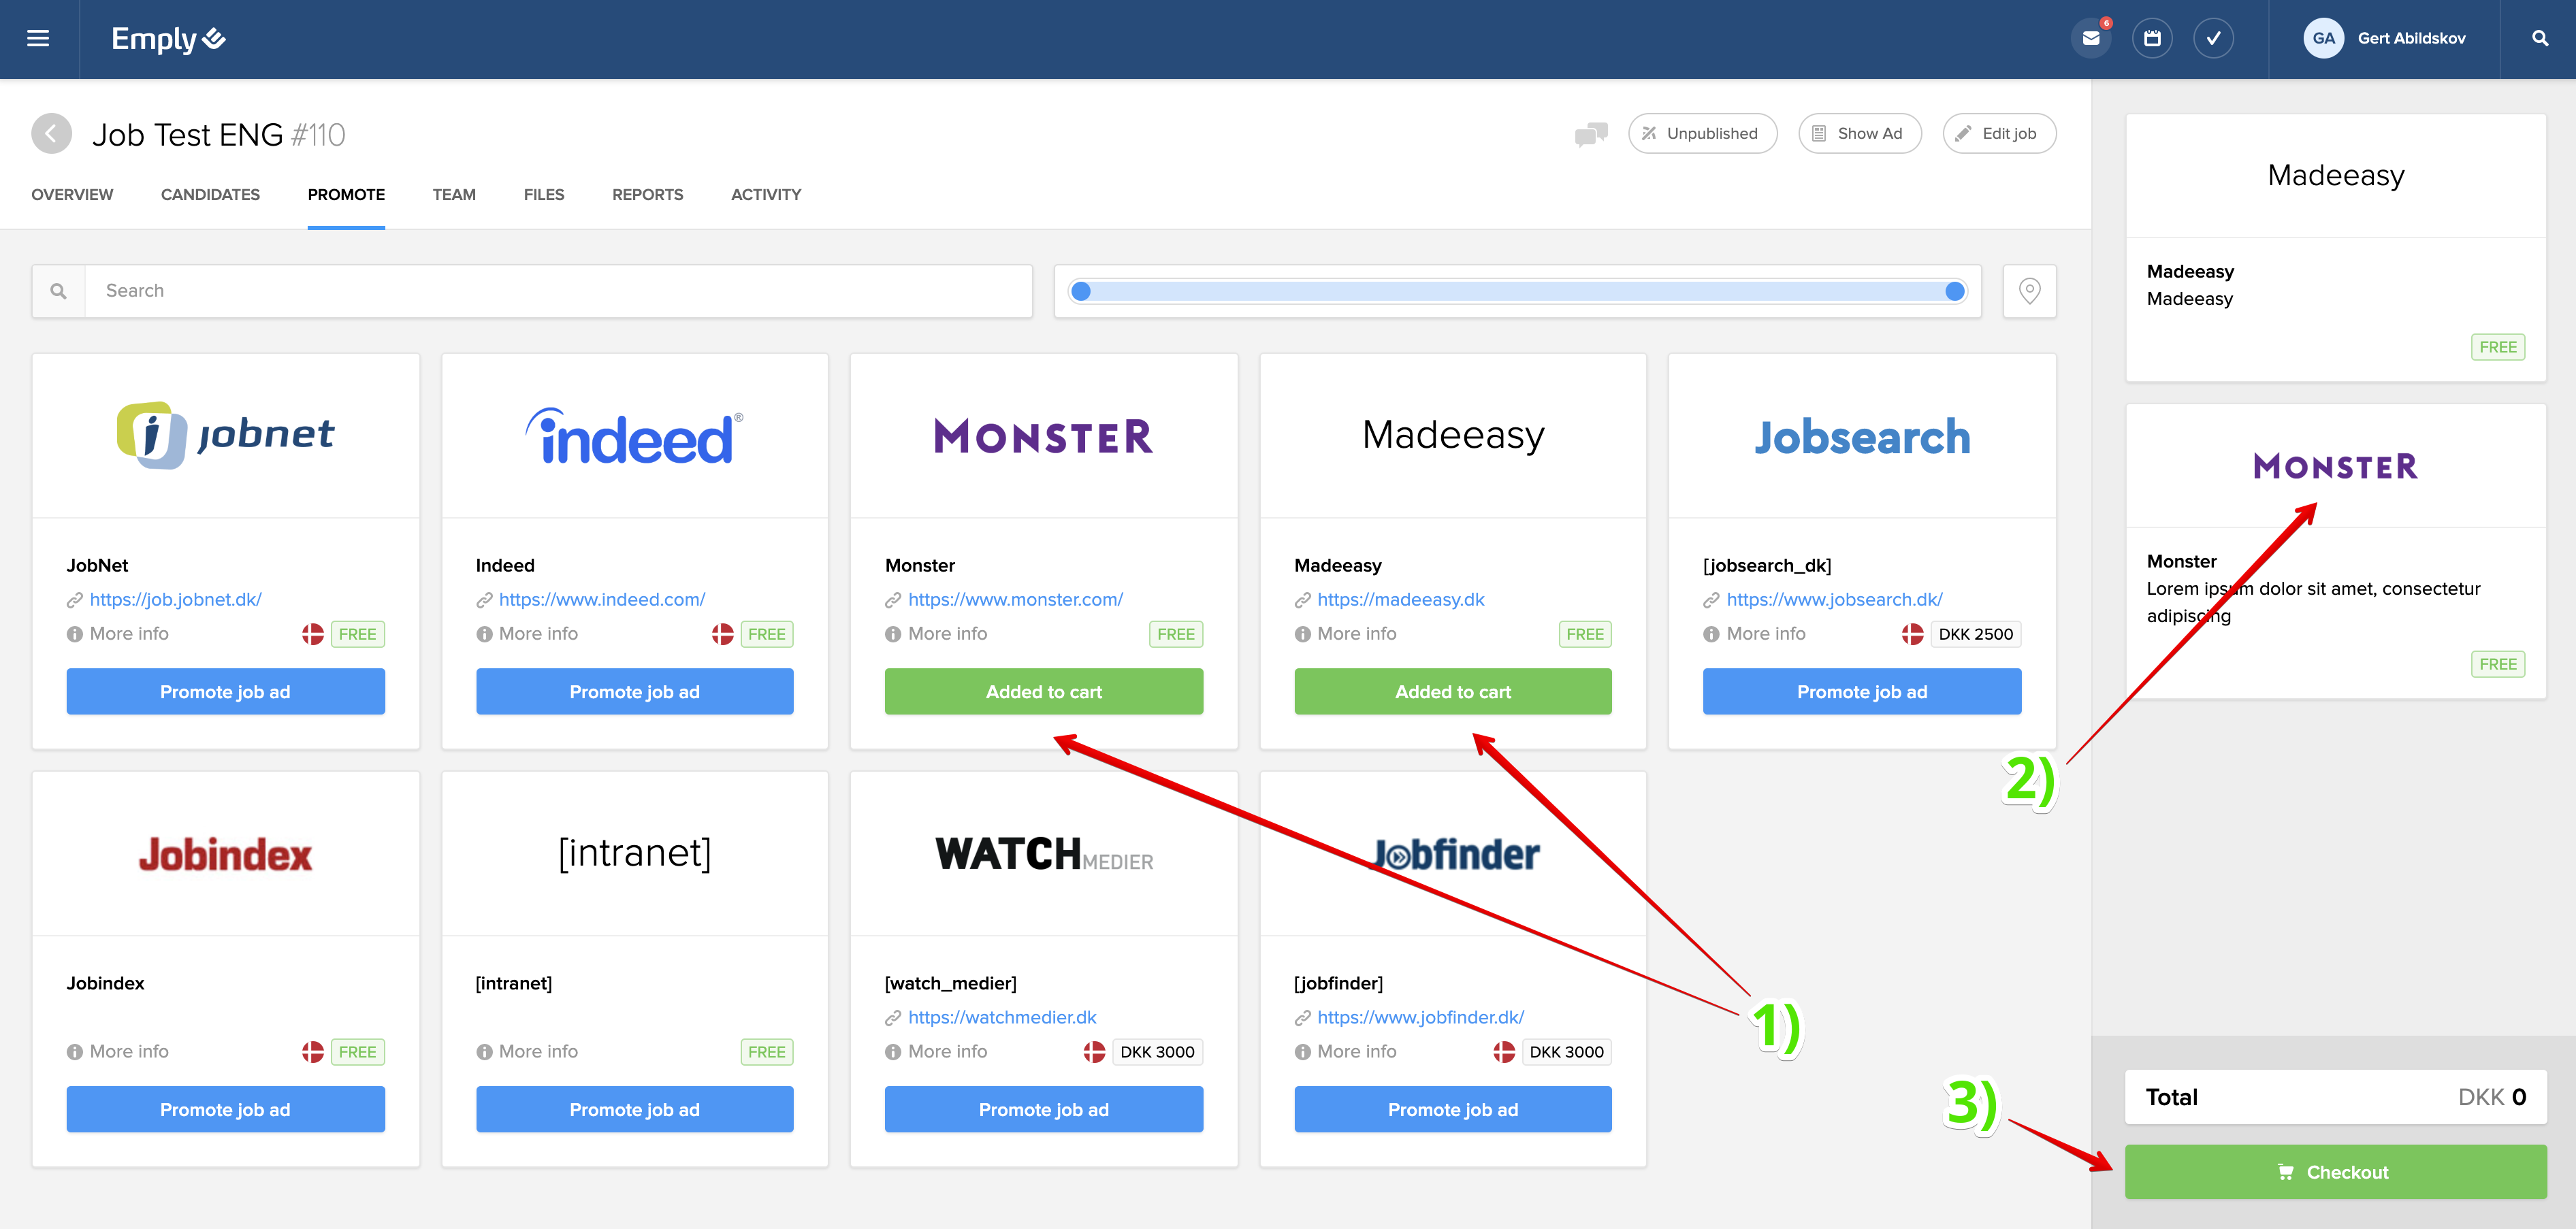Image resolution: width=2576 pixels, height=1229 pixels.
Task: Go back using the circular arrow
Action: coord(51,134)
